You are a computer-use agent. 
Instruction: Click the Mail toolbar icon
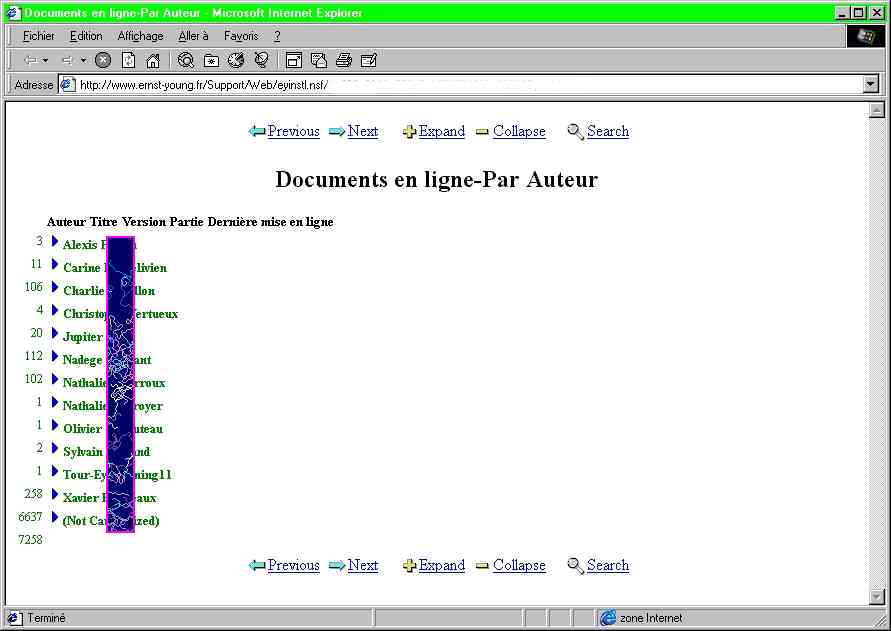pyautogui.click(x=319, y=60)
